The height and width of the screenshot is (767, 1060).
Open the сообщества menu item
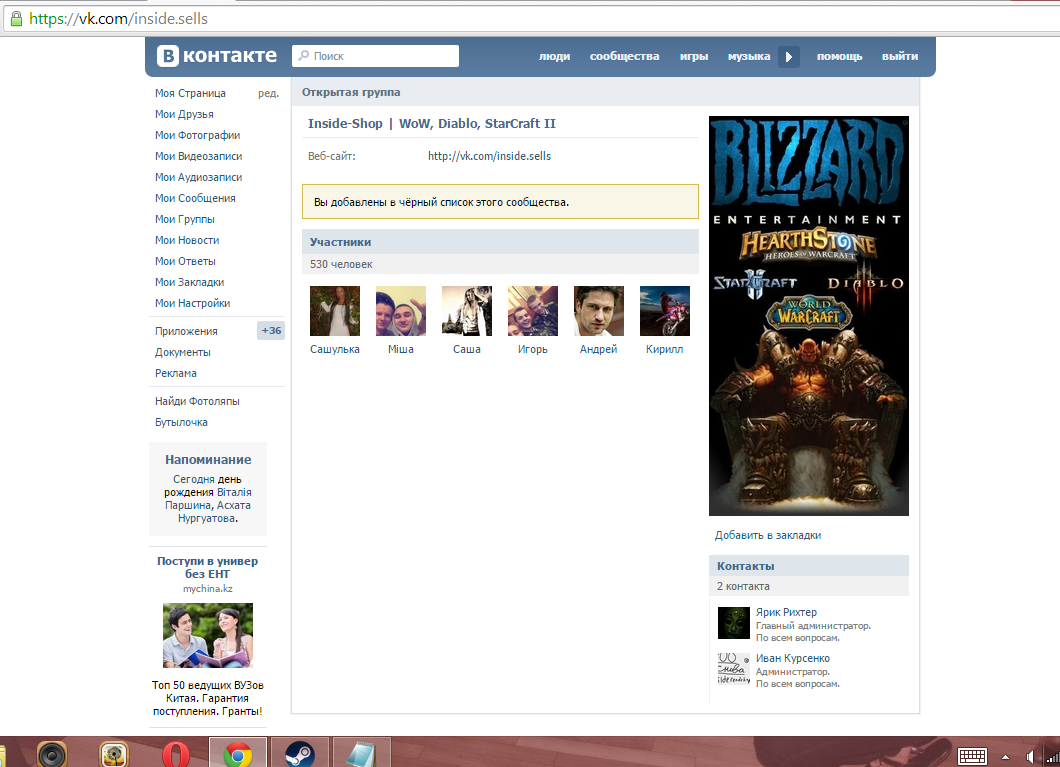[624, 56]
